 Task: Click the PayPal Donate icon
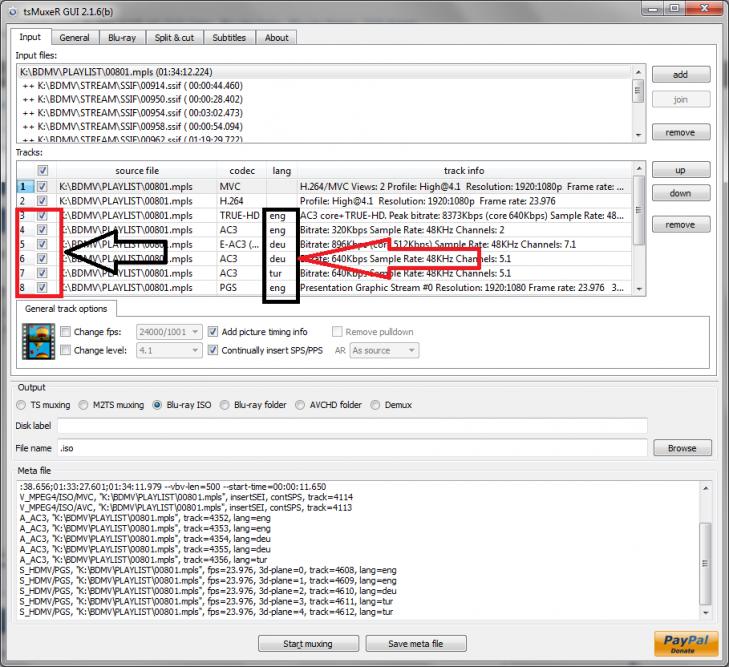[x=685, y=642]
